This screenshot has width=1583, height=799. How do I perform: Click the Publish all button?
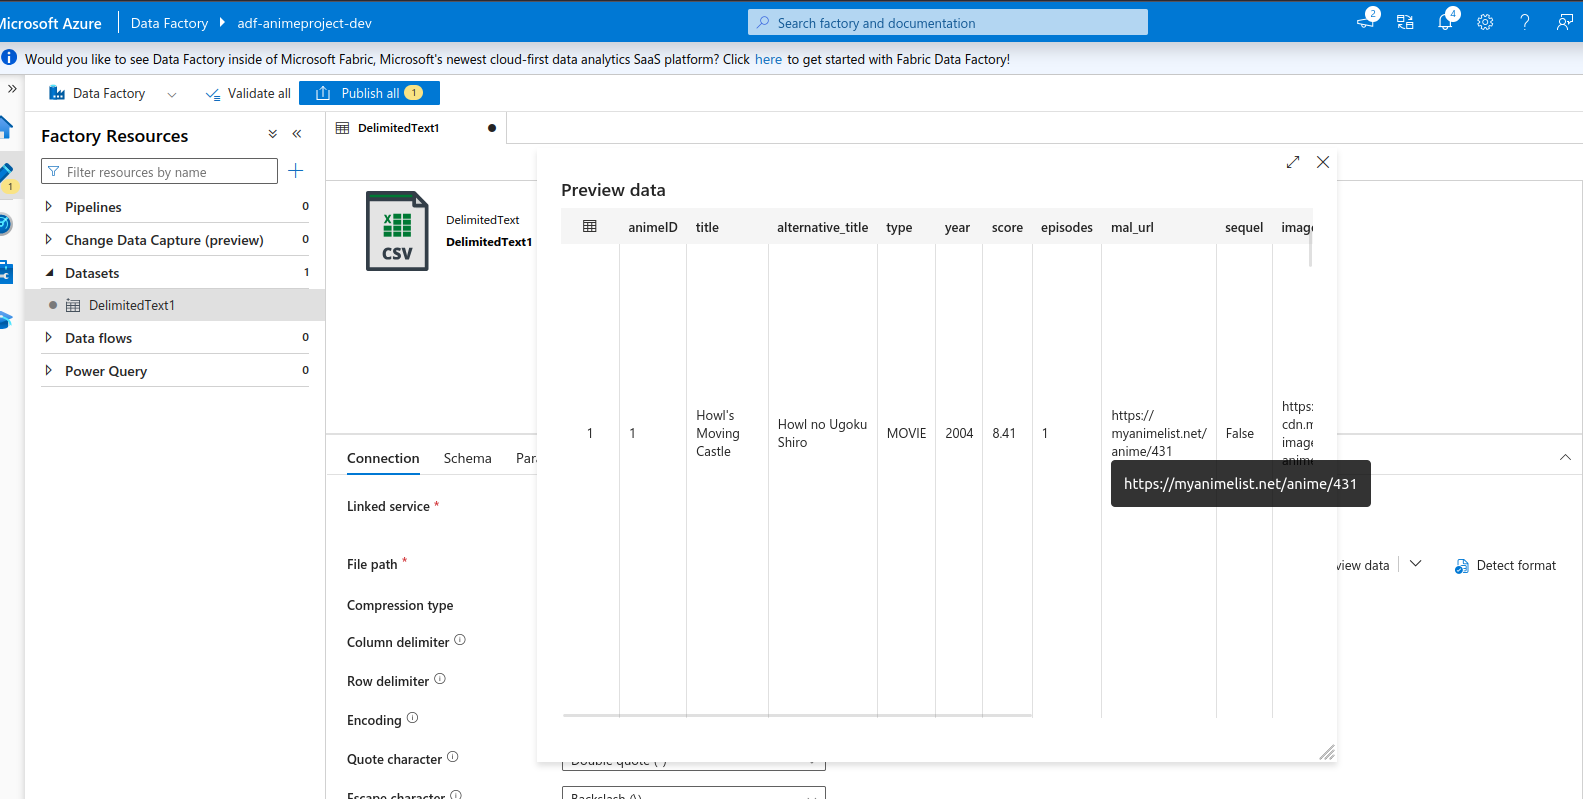(369, 93)
